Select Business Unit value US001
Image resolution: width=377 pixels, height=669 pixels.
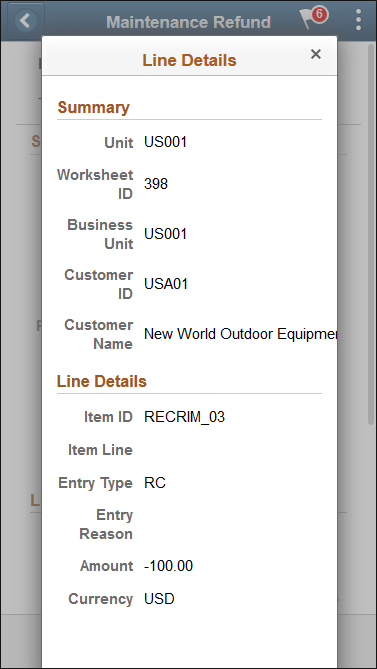[165, 234]
